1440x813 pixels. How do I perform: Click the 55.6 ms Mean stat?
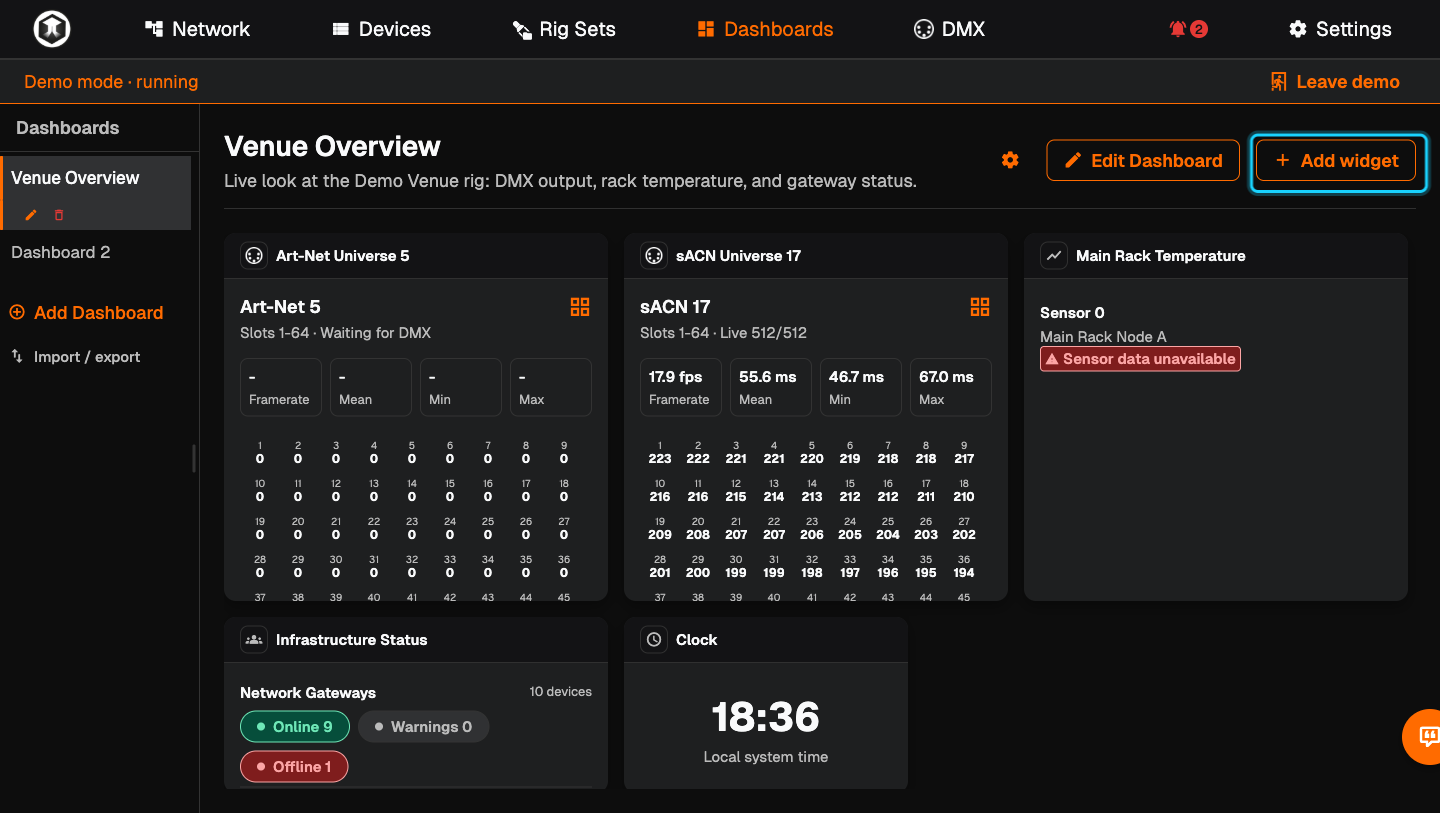(771, 387)
